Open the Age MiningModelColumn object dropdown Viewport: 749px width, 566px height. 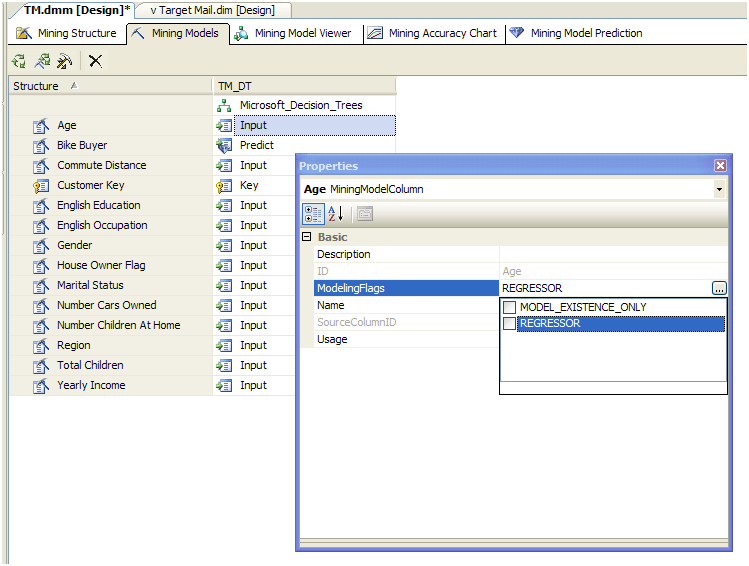pos(719,189)
